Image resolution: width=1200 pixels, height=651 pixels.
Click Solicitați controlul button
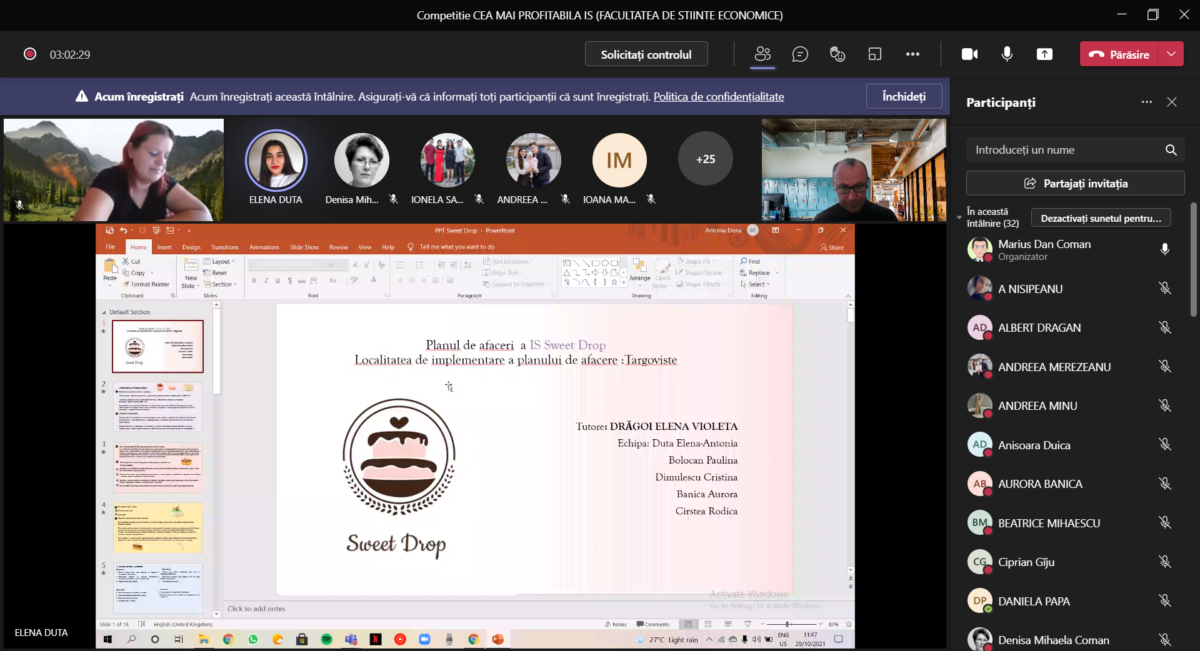tap(646, 54)
